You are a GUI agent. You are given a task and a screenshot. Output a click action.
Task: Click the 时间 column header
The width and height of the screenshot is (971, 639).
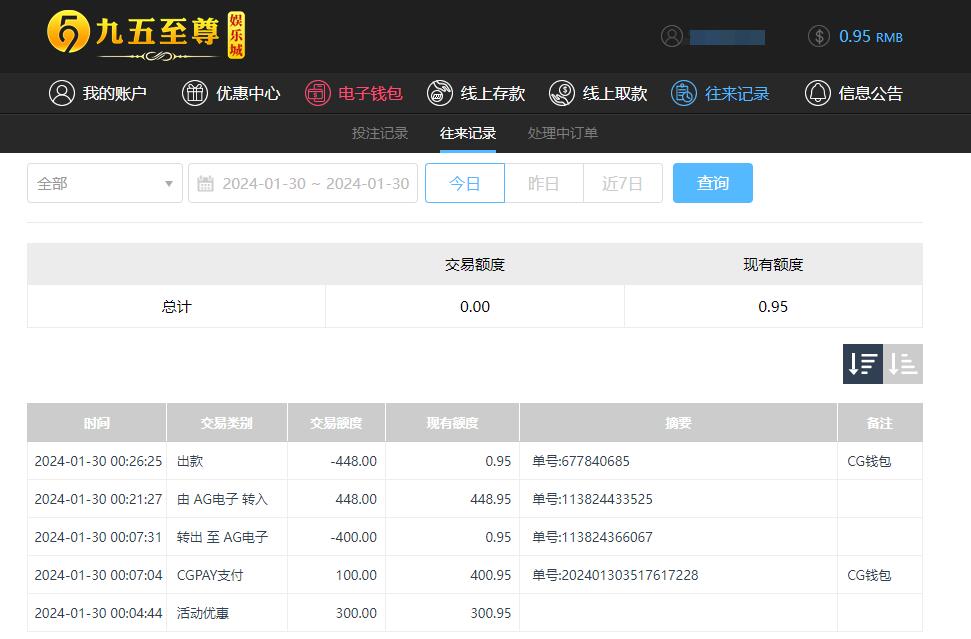pyautogui.click(x=97, y=423)
